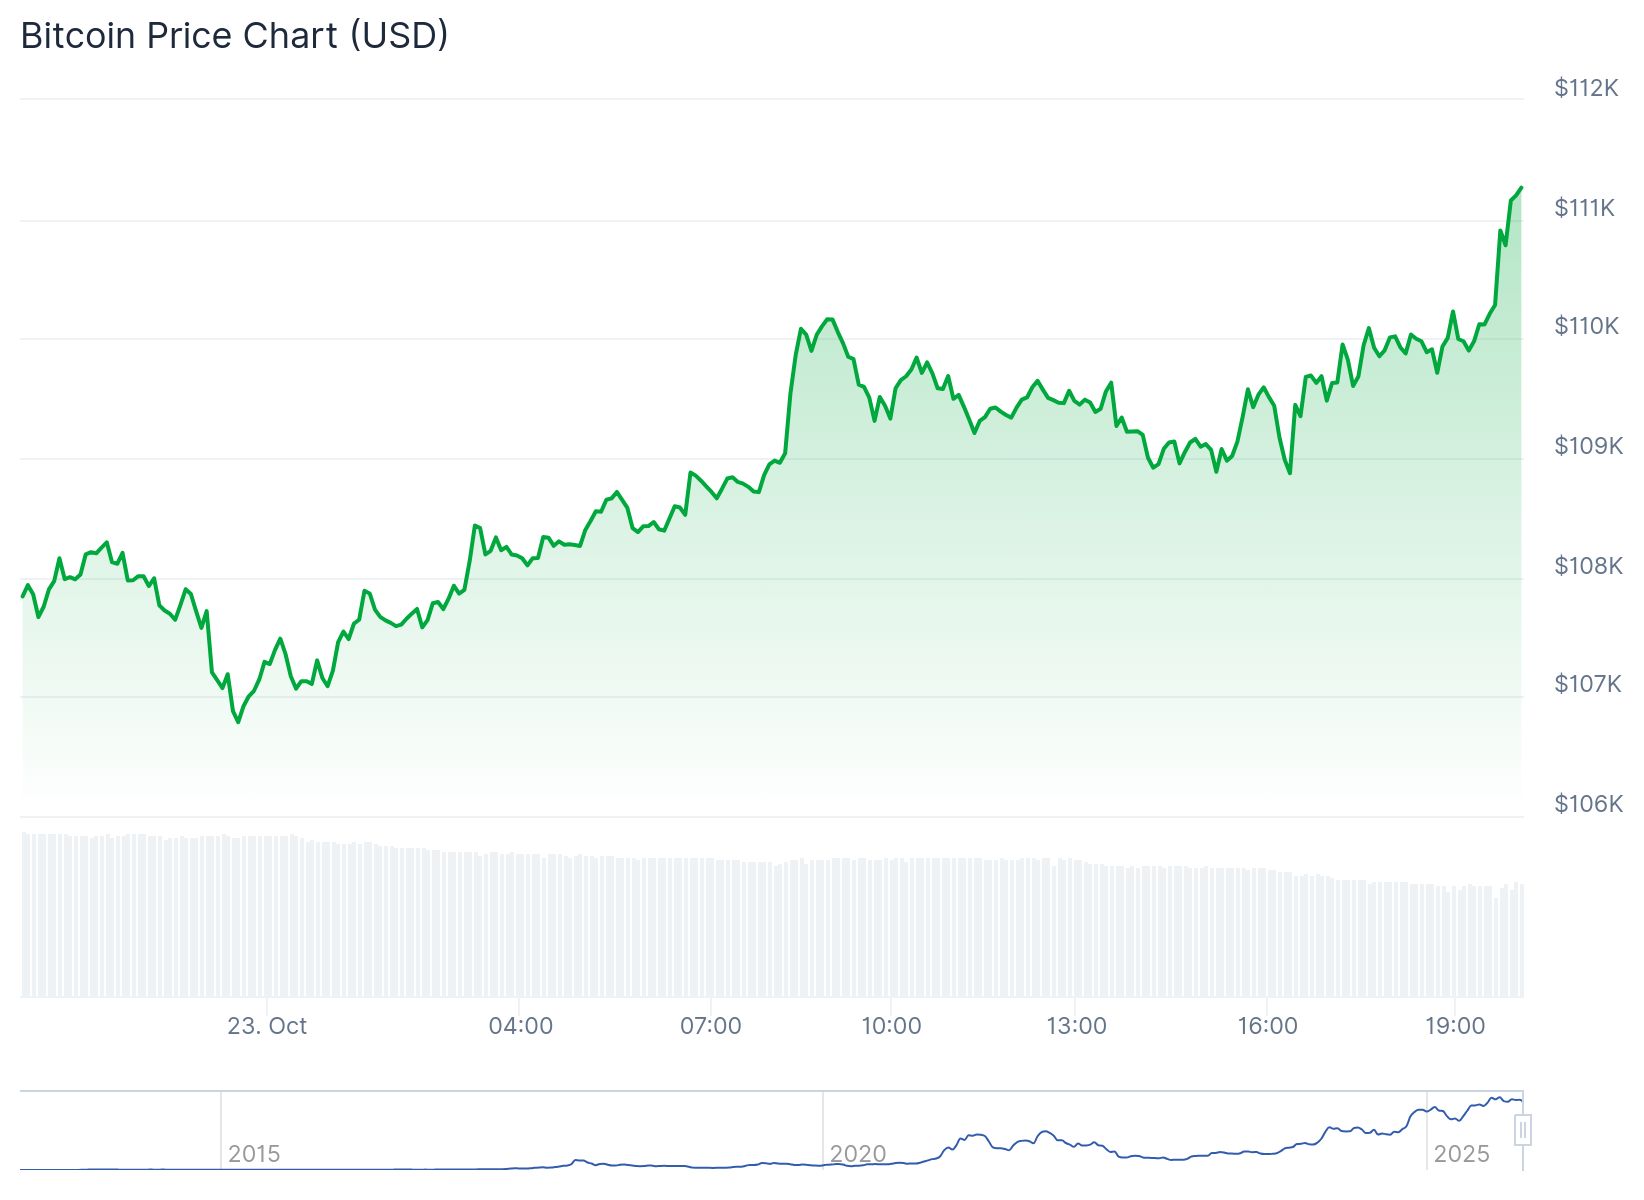Click the 10:00 time axis label
The width and height of the screenshot is (1644, 1200).
(891, 1026)
